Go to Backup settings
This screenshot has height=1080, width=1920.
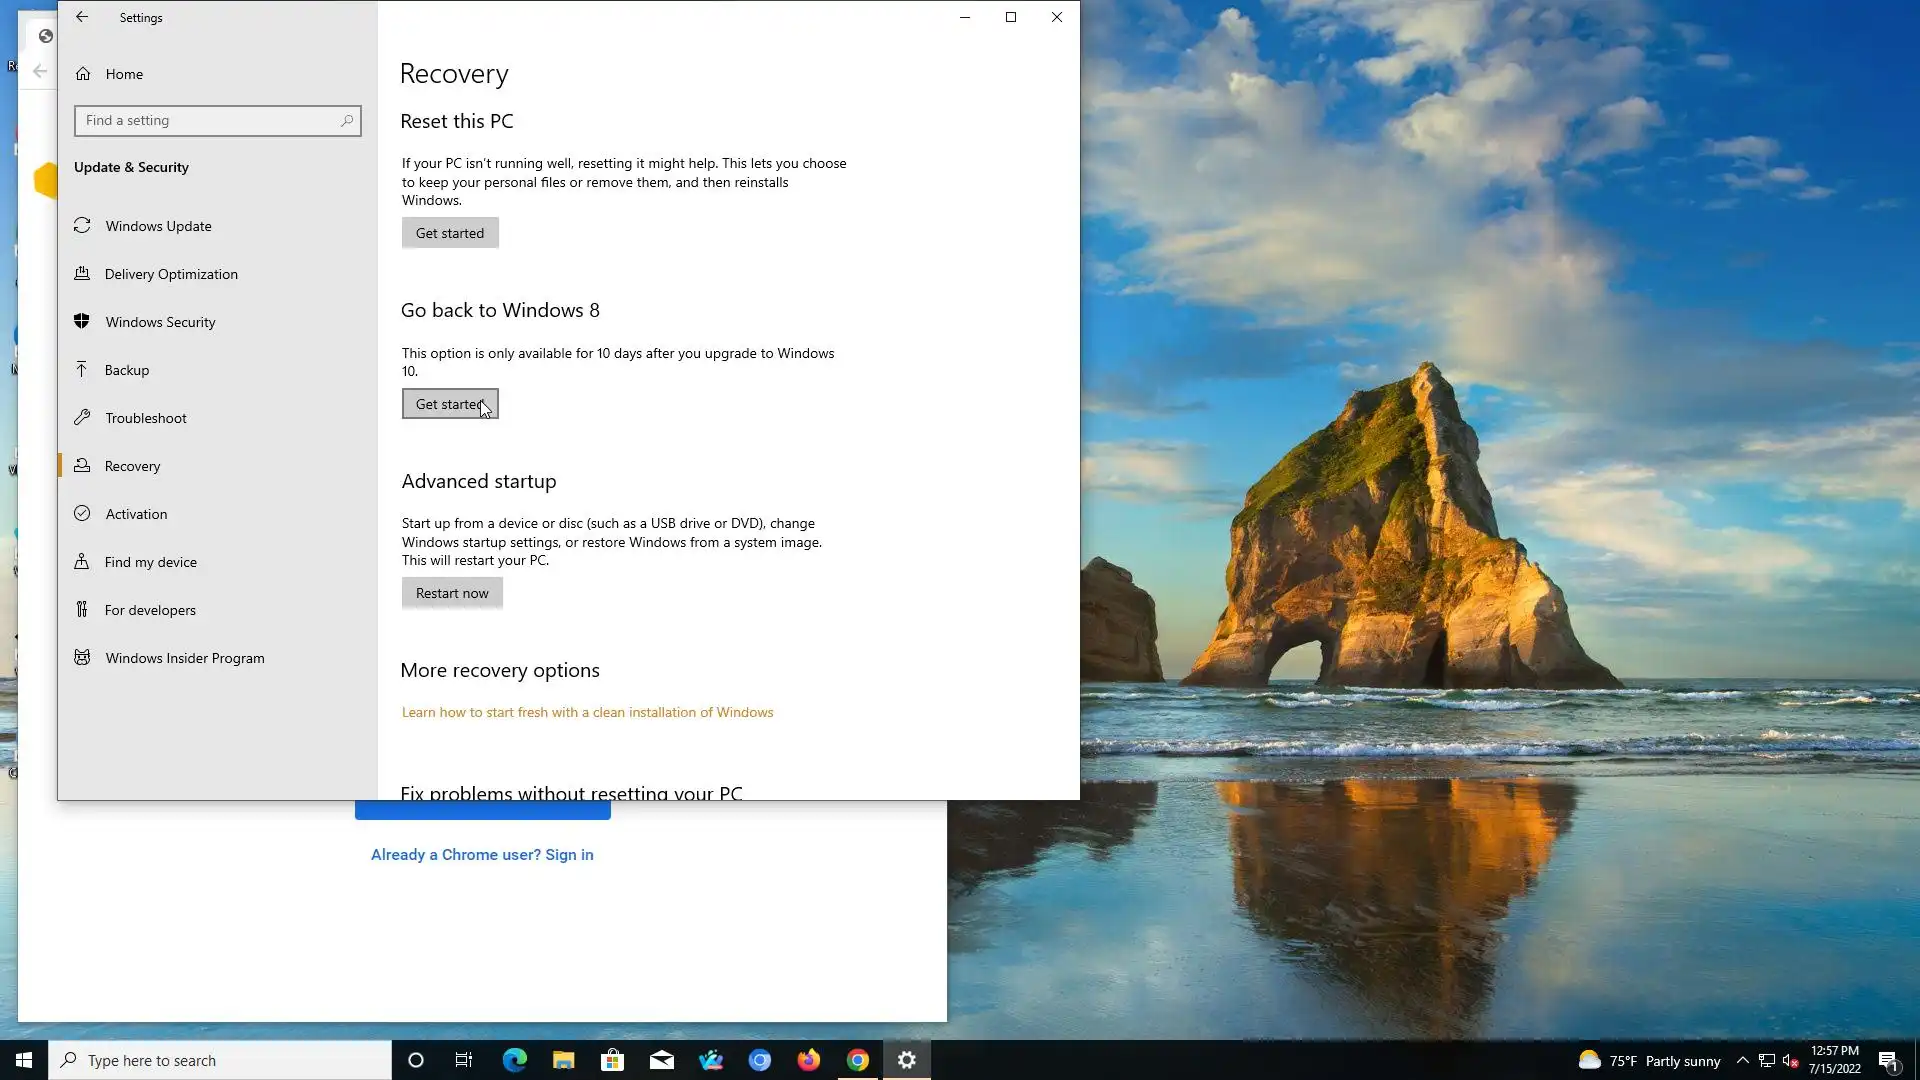tap(127, 370)
